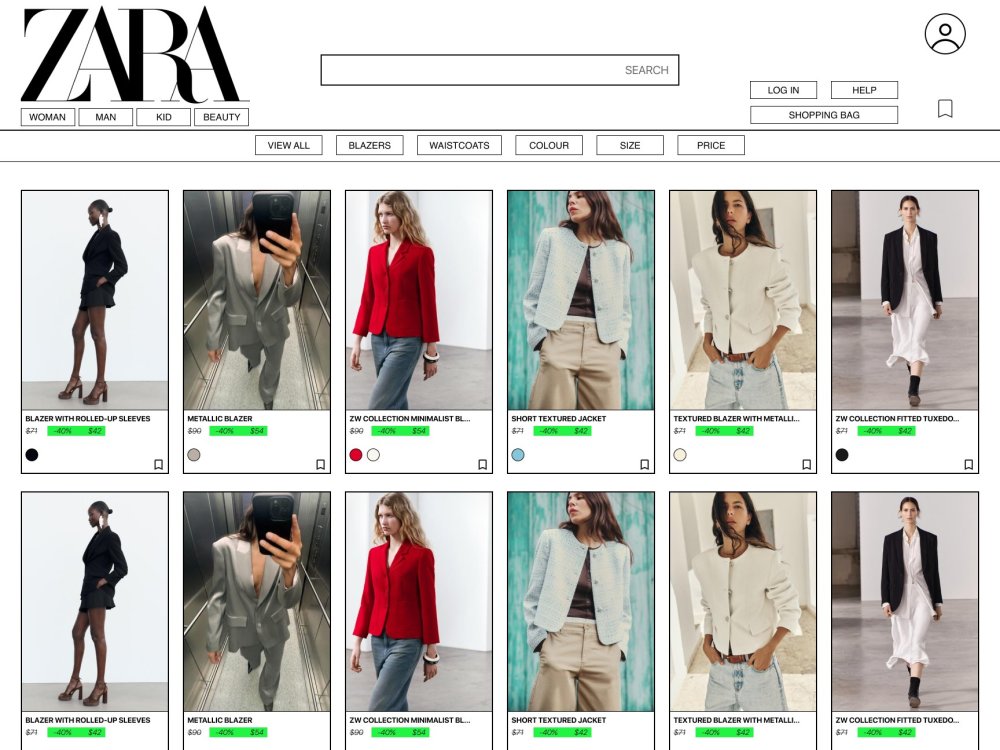Click second-row 'ZW COLLECTION FITTED TUXEDO...' title
Viewport: 1000px width, 750px height.
[x=897, y=721]
